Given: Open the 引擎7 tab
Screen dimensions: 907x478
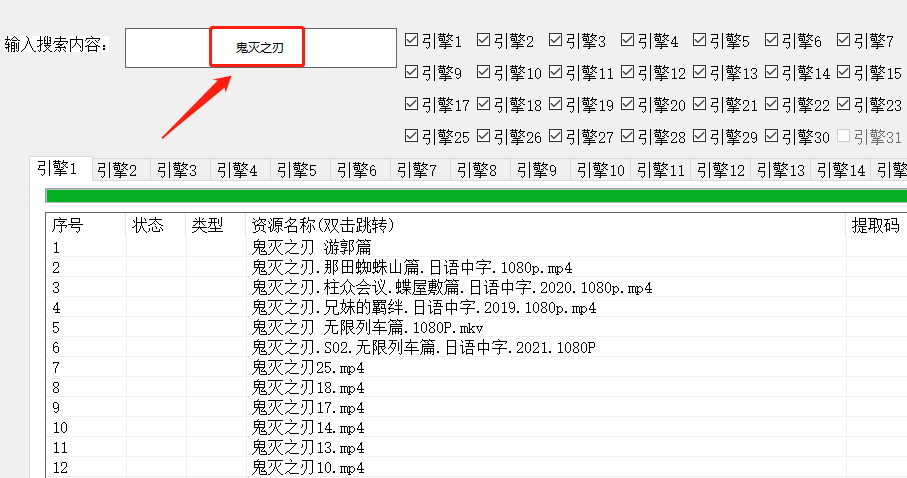Looking at the screenshot, I should tap(421, 170).
